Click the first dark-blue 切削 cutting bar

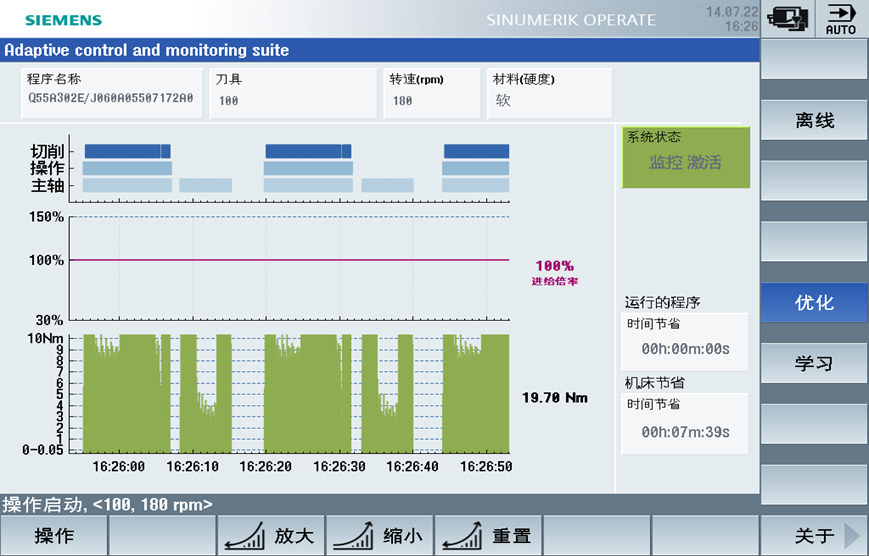pyautogui.click(x=127, y=151)
